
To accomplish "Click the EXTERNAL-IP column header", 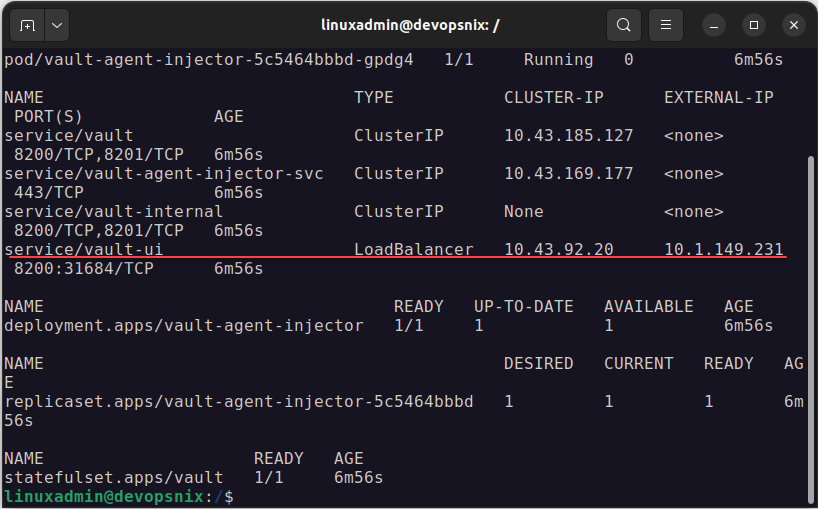I will [x=718, y=97].
